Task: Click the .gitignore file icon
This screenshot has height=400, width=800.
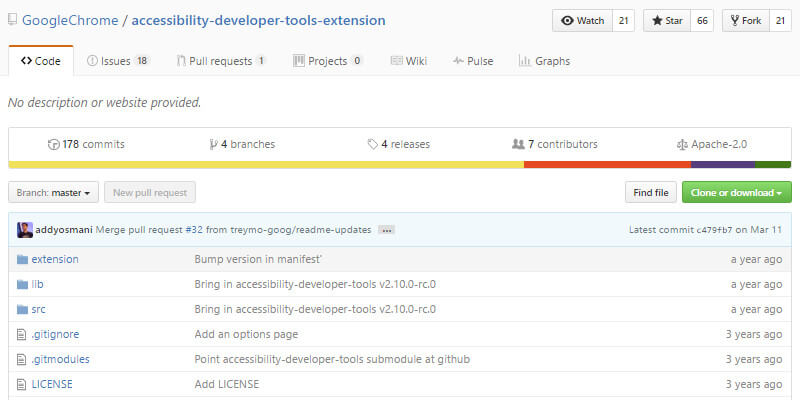Action: [22, 334]
